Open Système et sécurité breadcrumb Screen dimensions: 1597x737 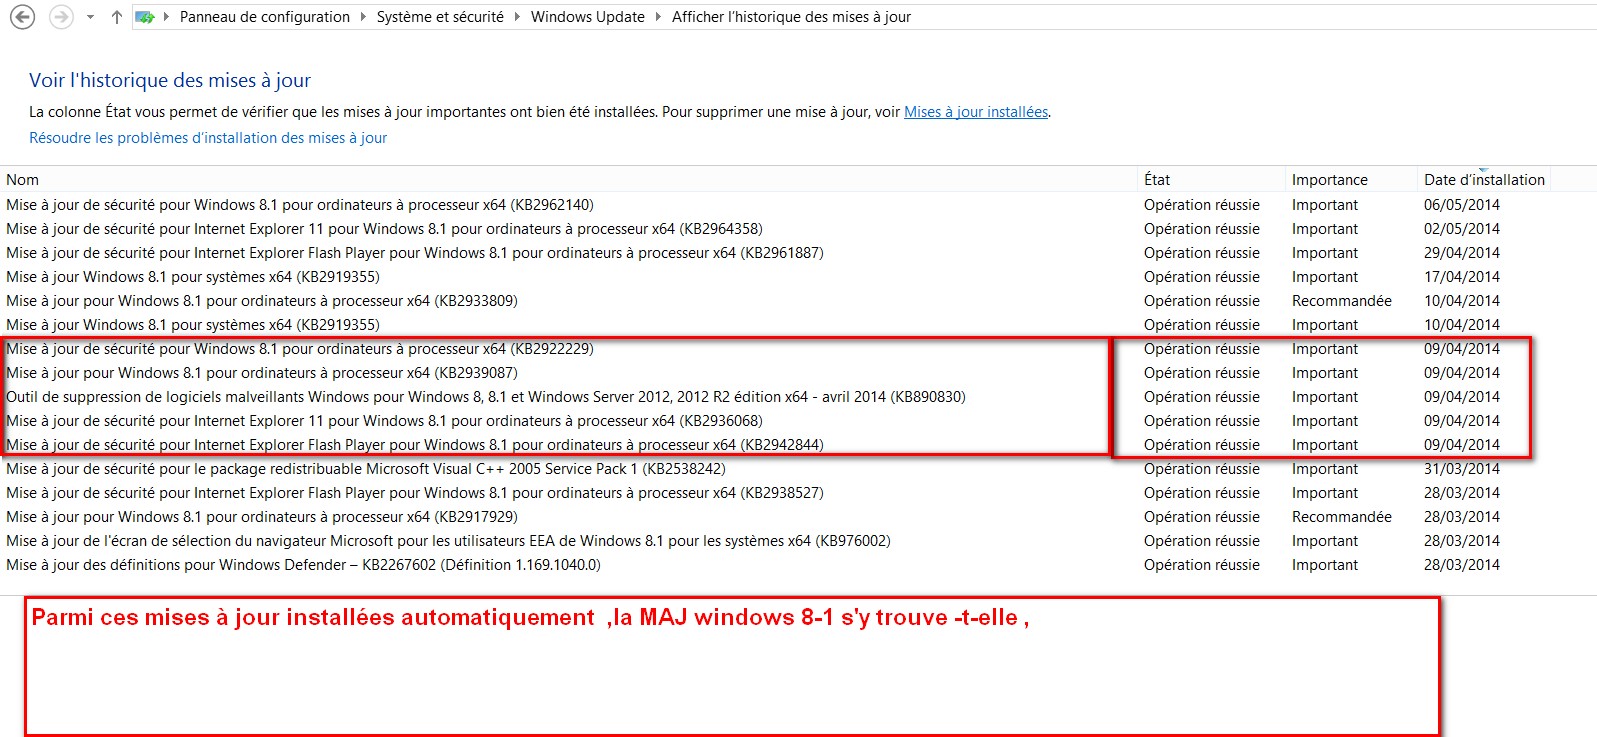click(x=440, y=17)
